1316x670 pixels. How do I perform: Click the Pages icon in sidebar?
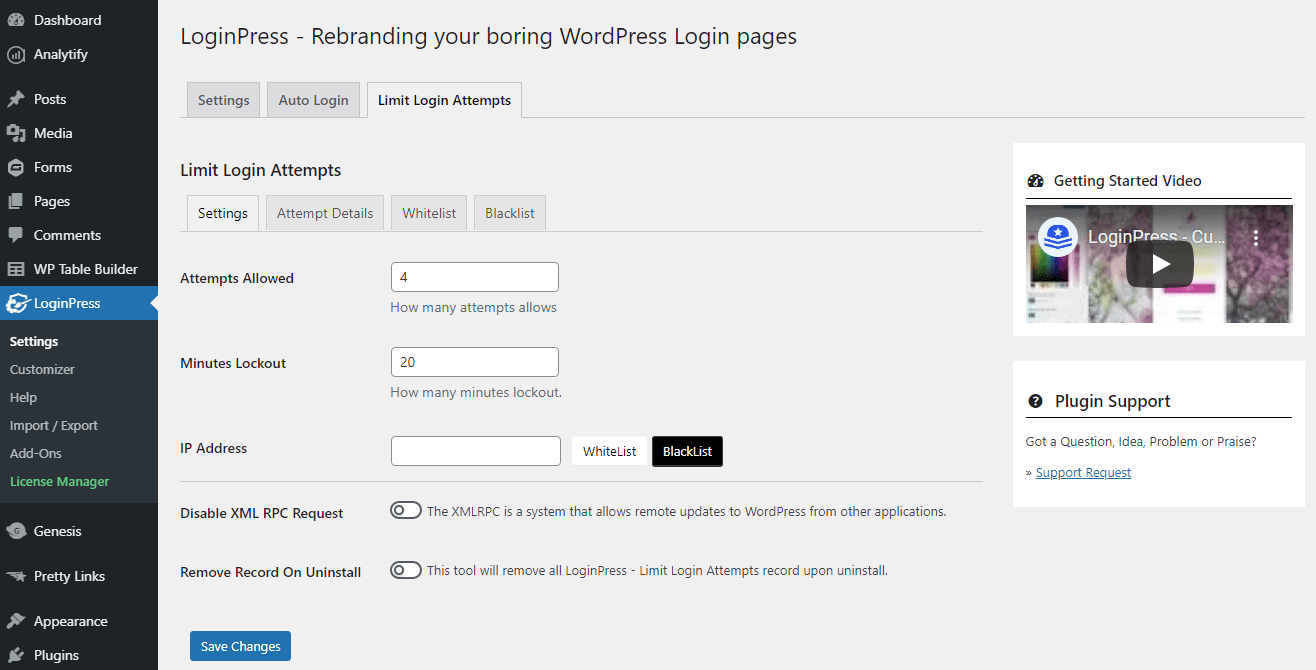pyautogui.click(x=15, y=201)
